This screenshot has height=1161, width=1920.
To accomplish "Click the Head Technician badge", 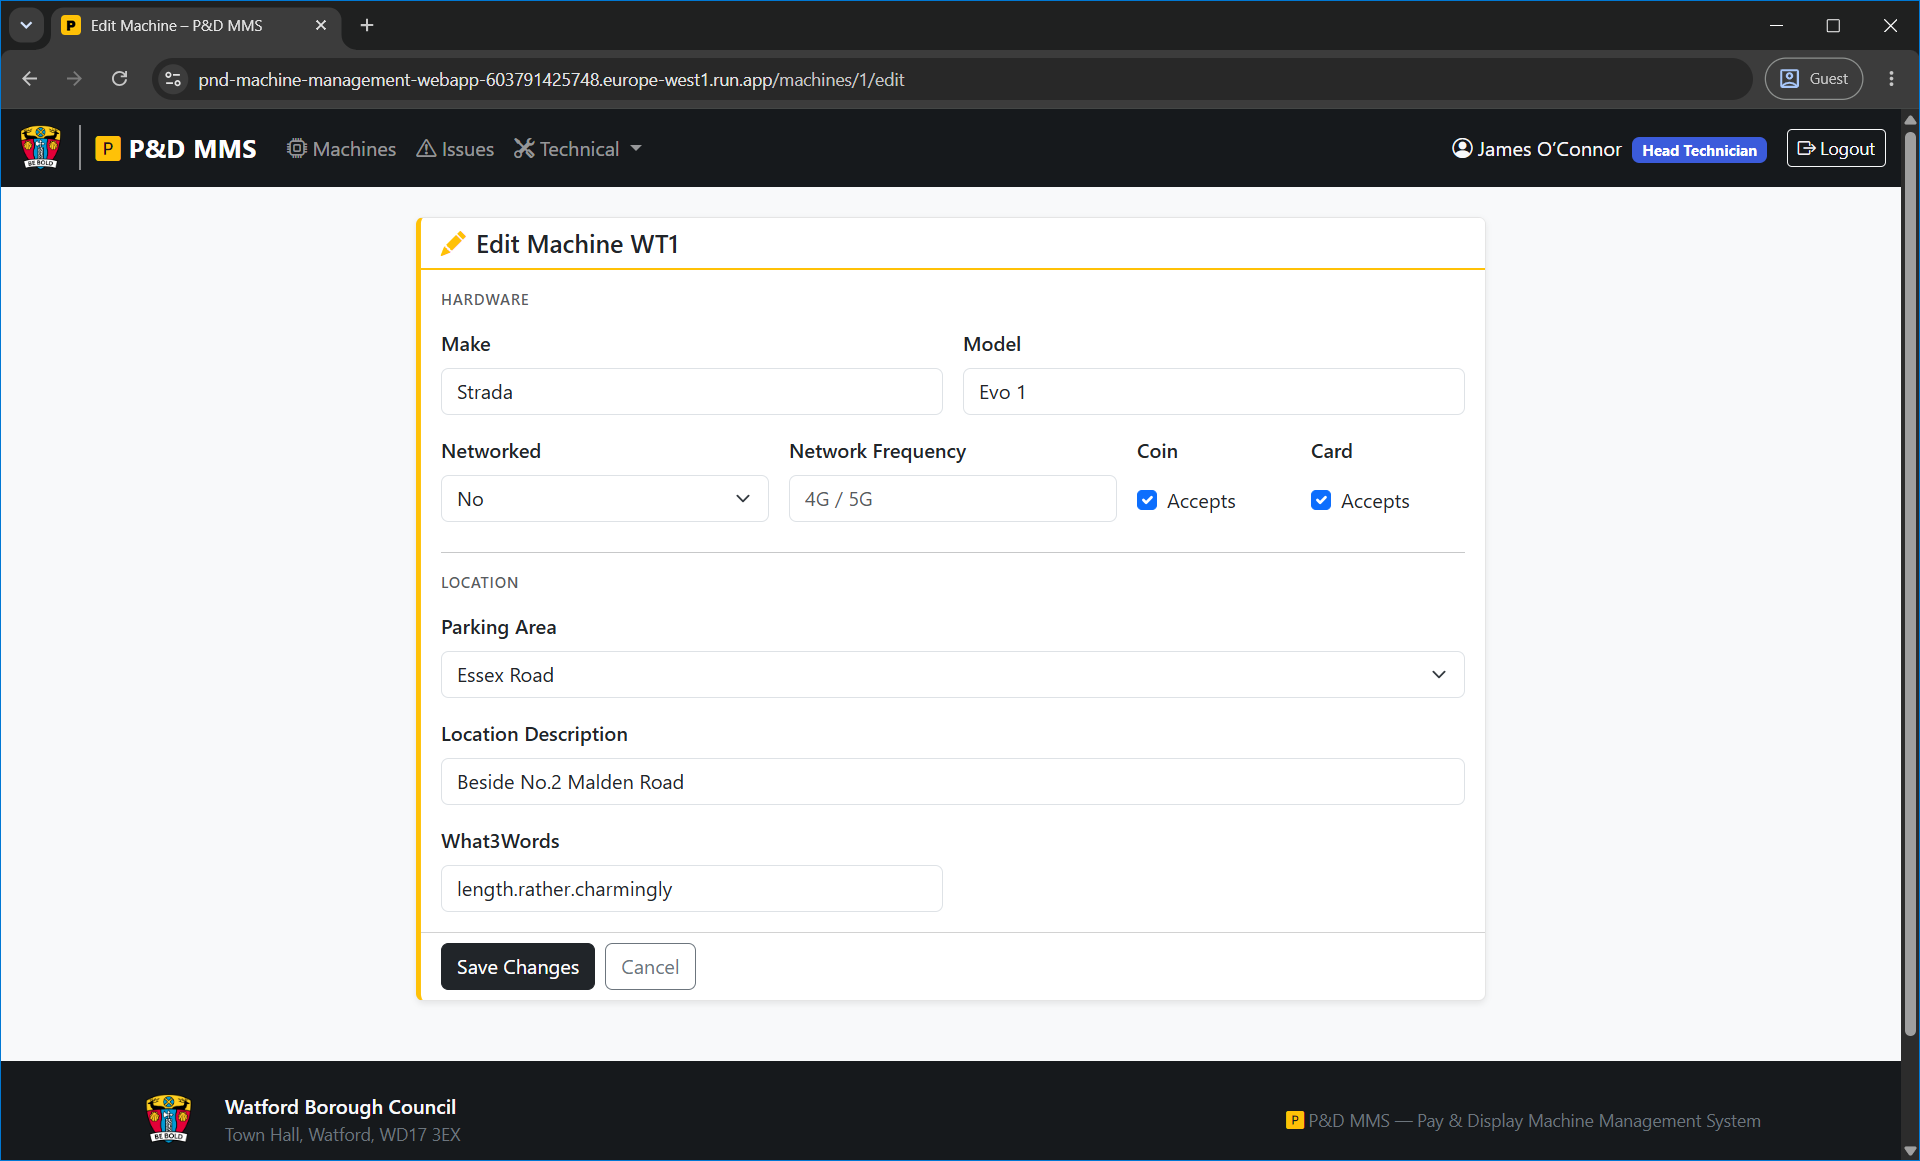I will coord(1699,150).
